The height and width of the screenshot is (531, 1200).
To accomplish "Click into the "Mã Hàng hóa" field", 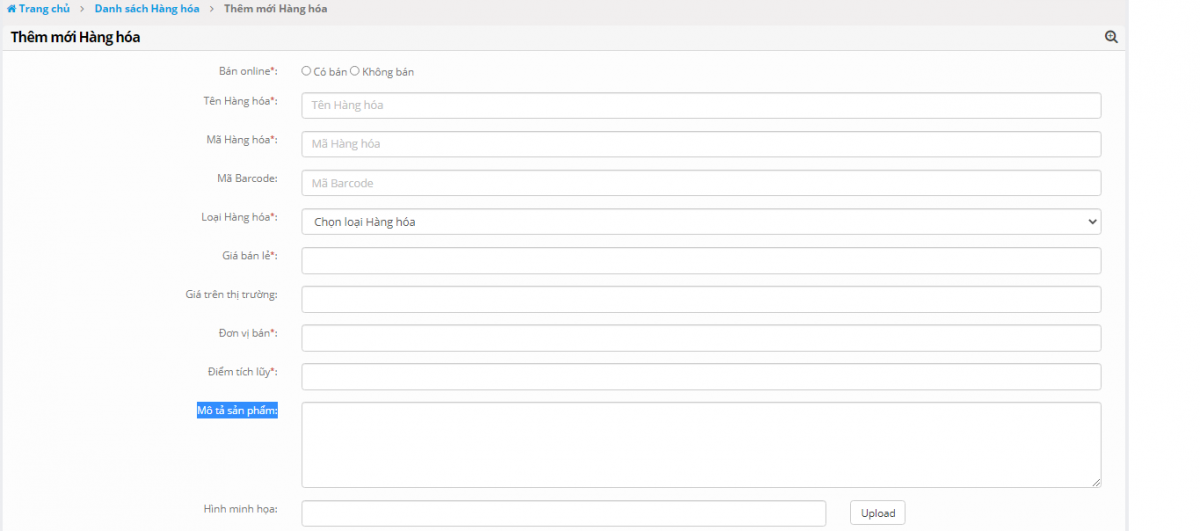I will point(700,144).
